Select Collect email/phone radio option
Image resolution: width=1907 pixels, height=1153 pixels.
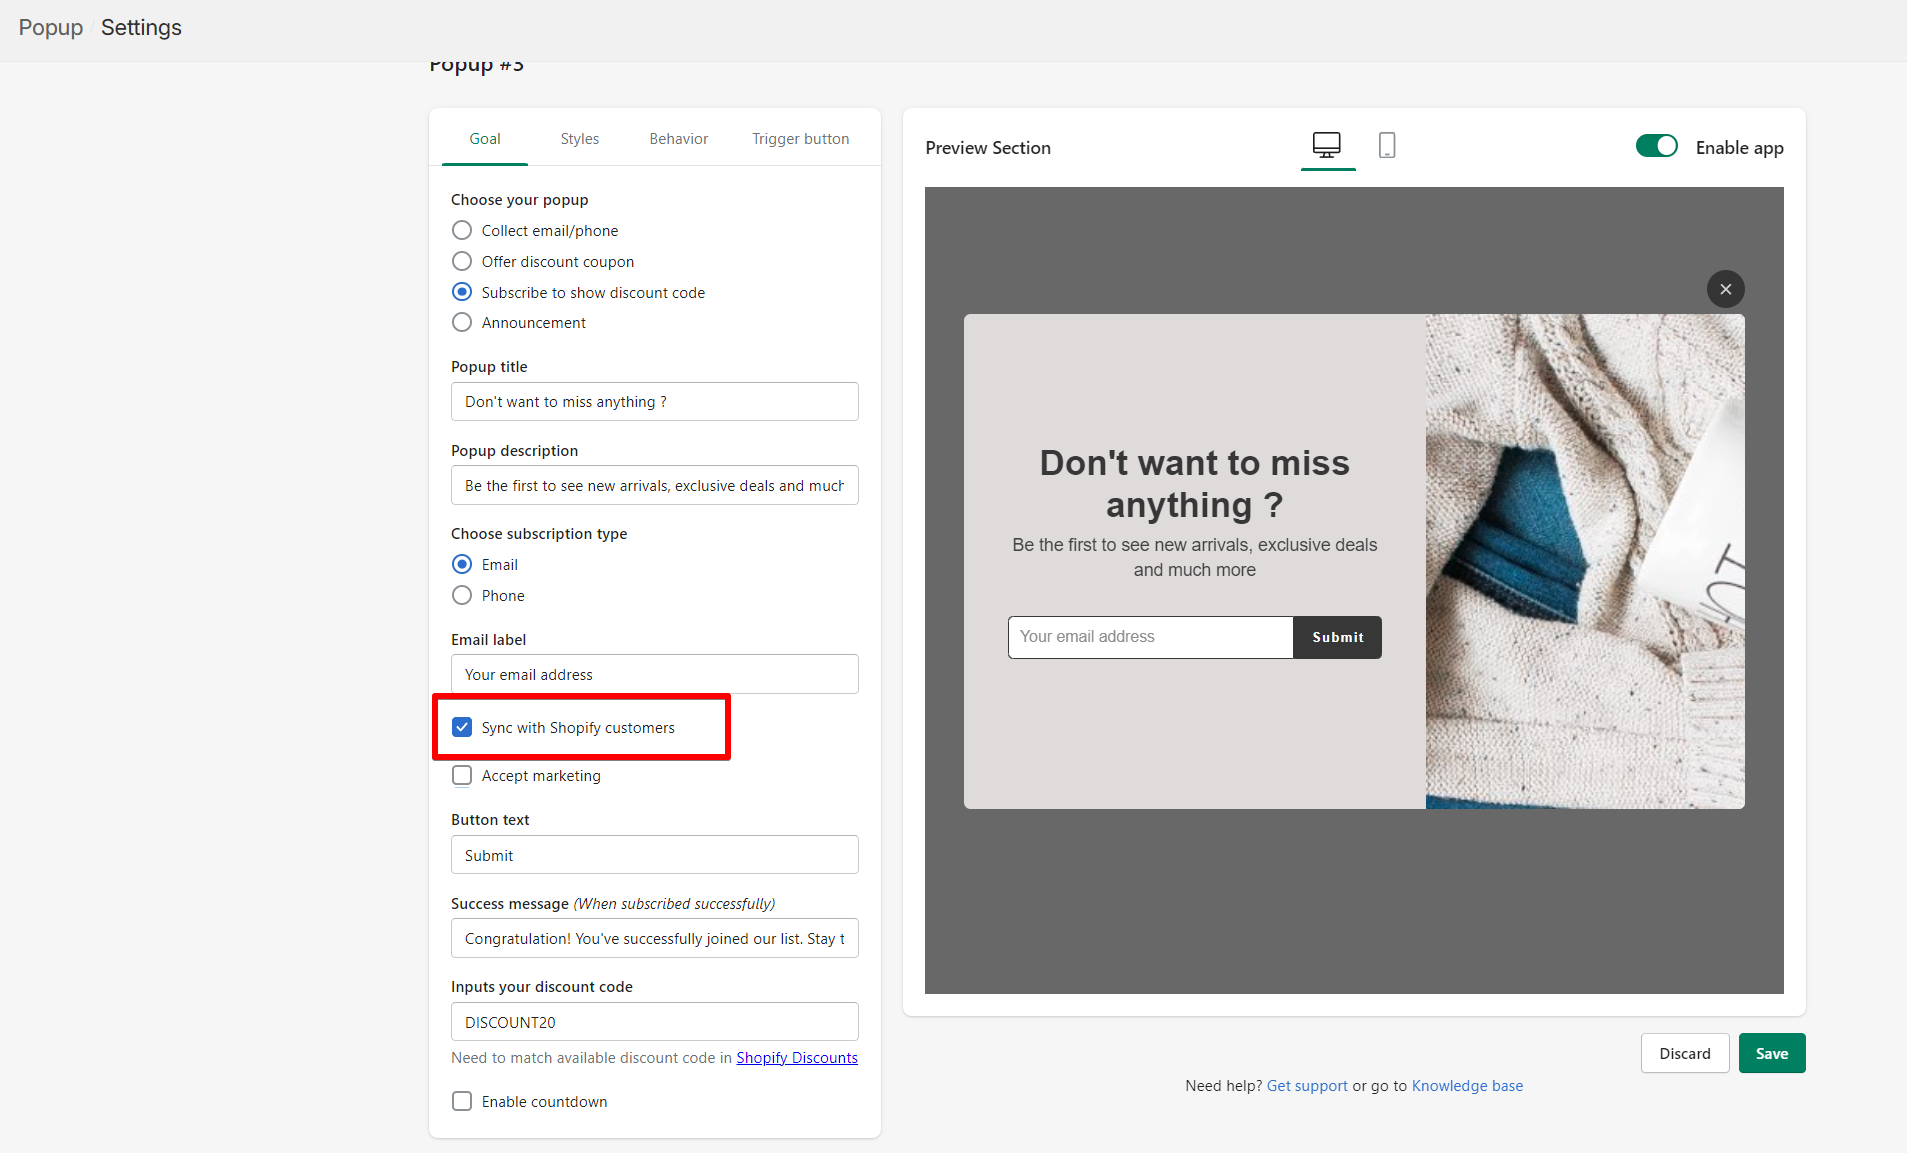click(462, 231)
